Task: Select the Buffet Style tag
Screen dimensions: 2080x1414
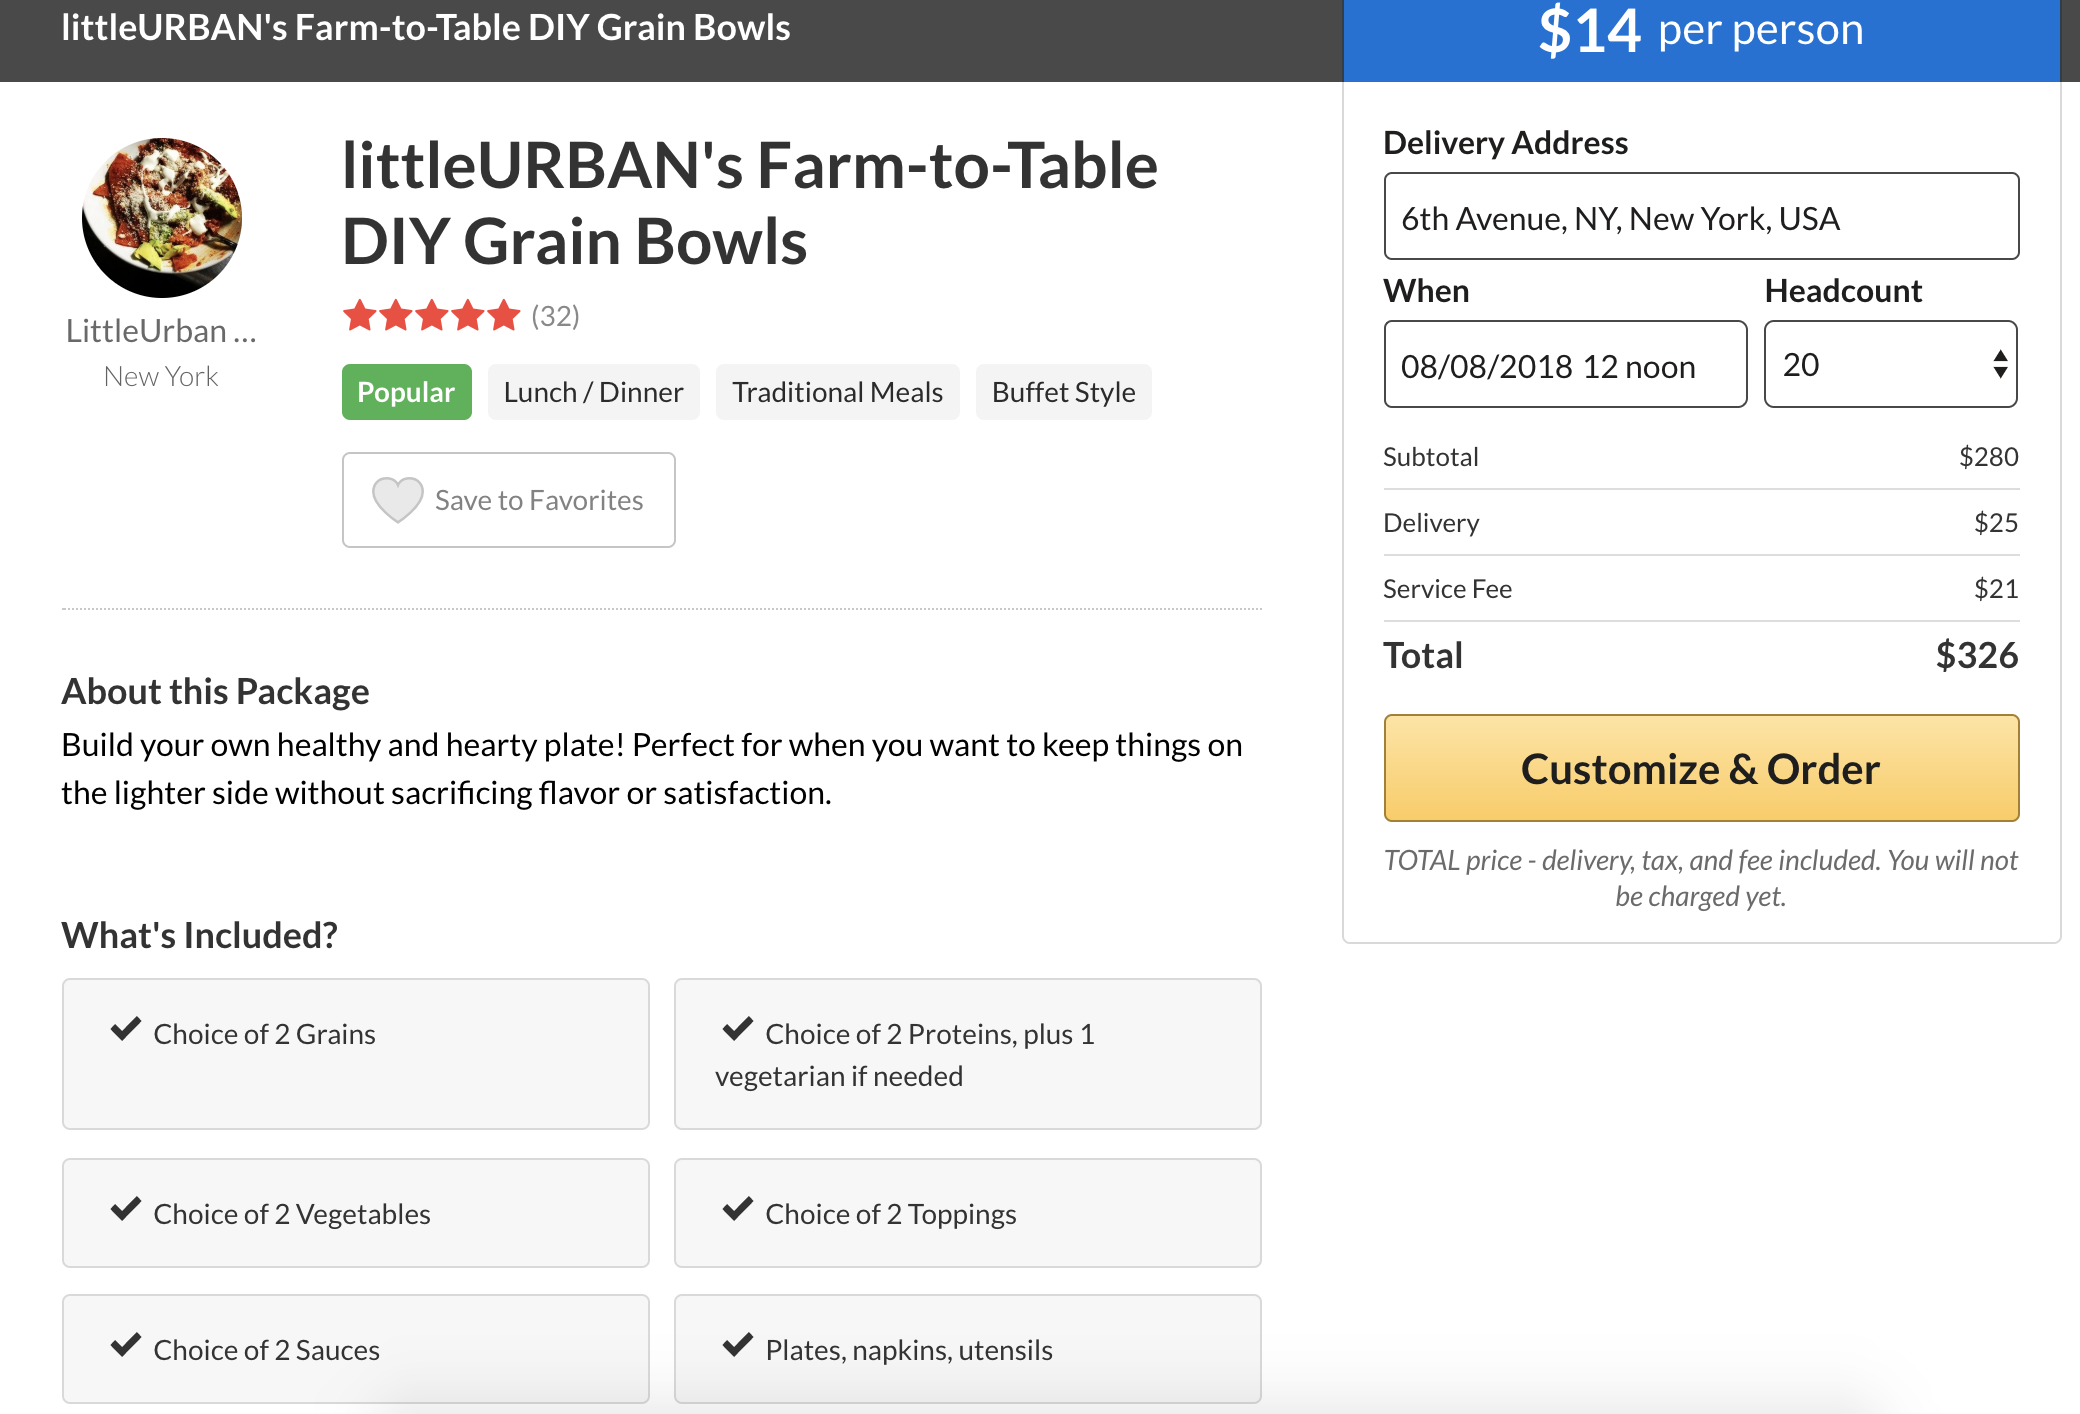Action: coord(1063,392)
